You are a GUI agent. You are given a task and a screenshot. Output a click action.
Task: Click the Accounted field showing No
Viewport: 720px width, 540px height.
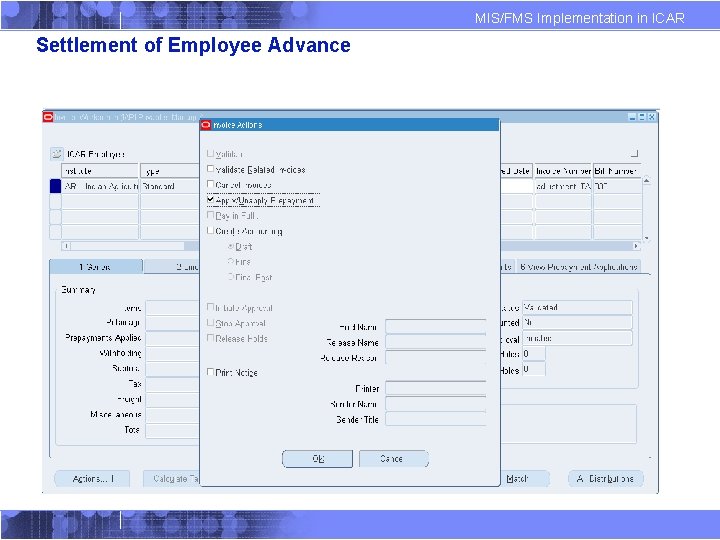pyautogui.click(x=577, y=322)
